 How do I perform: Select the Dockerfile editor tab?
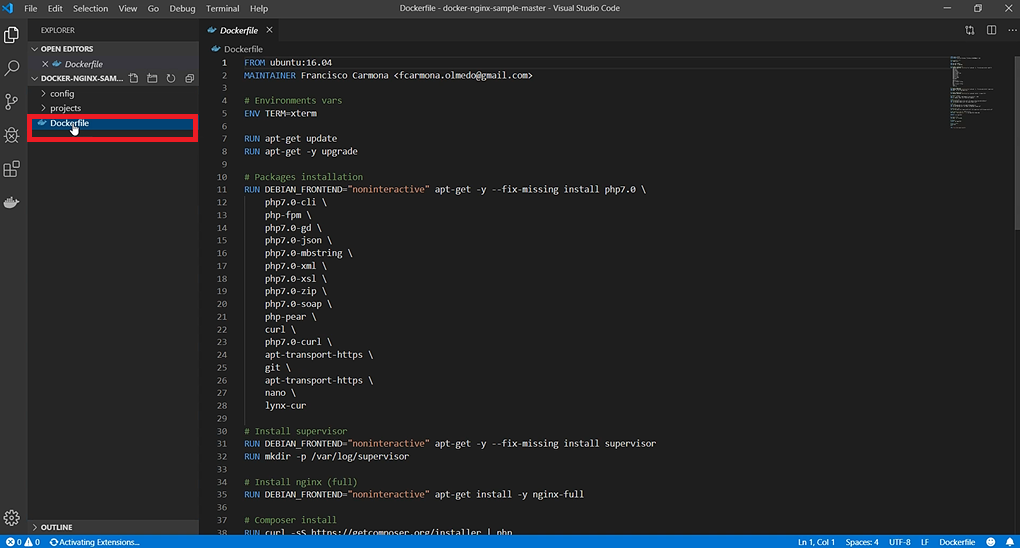click(x=239, y=30)
